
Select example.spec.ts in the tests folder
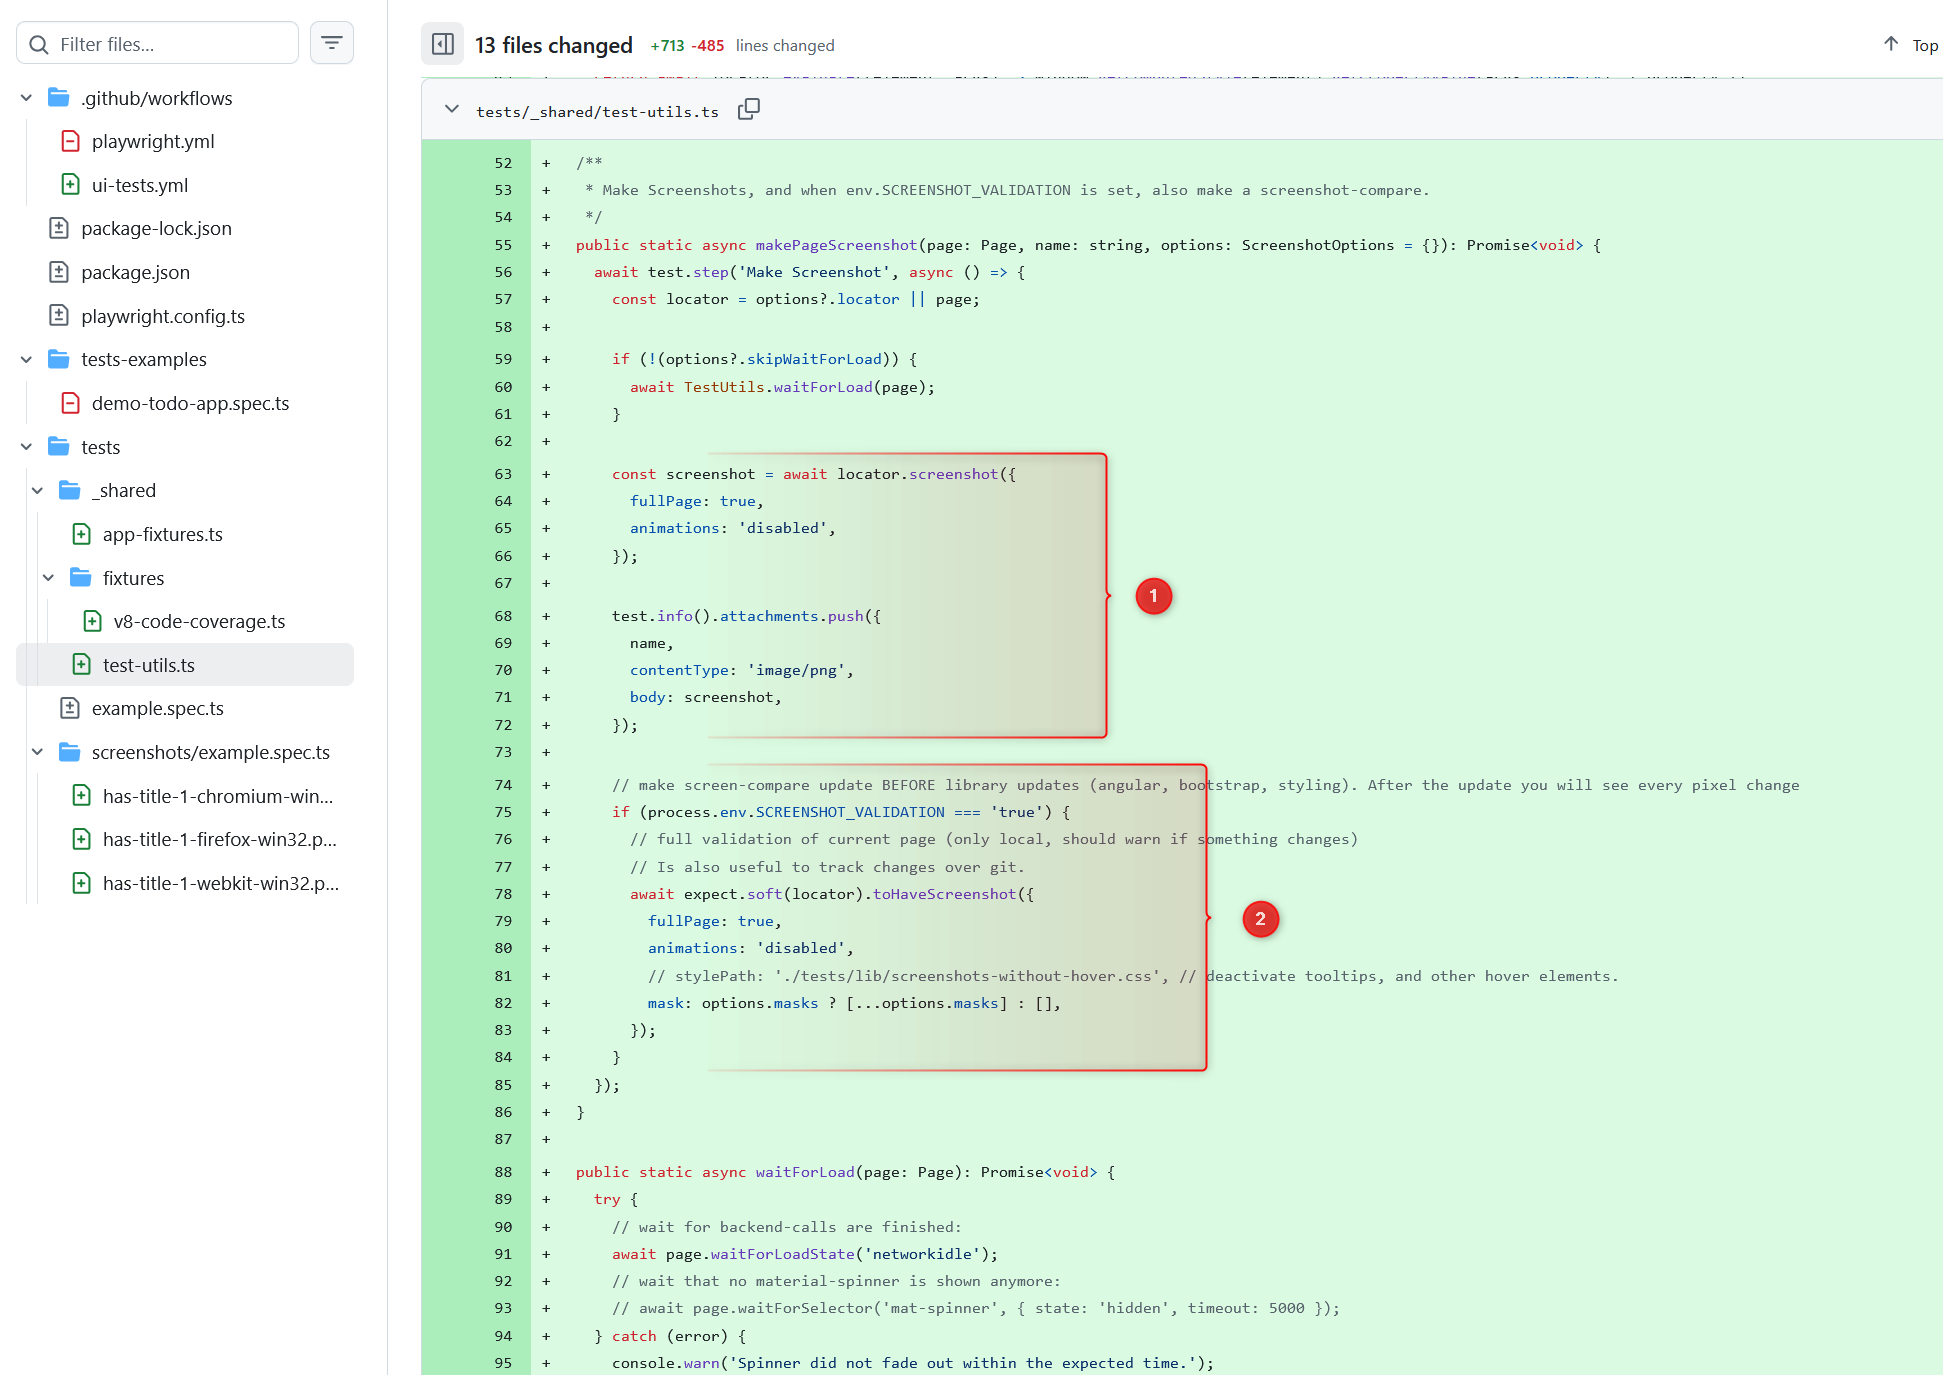(x=157, y=708)
